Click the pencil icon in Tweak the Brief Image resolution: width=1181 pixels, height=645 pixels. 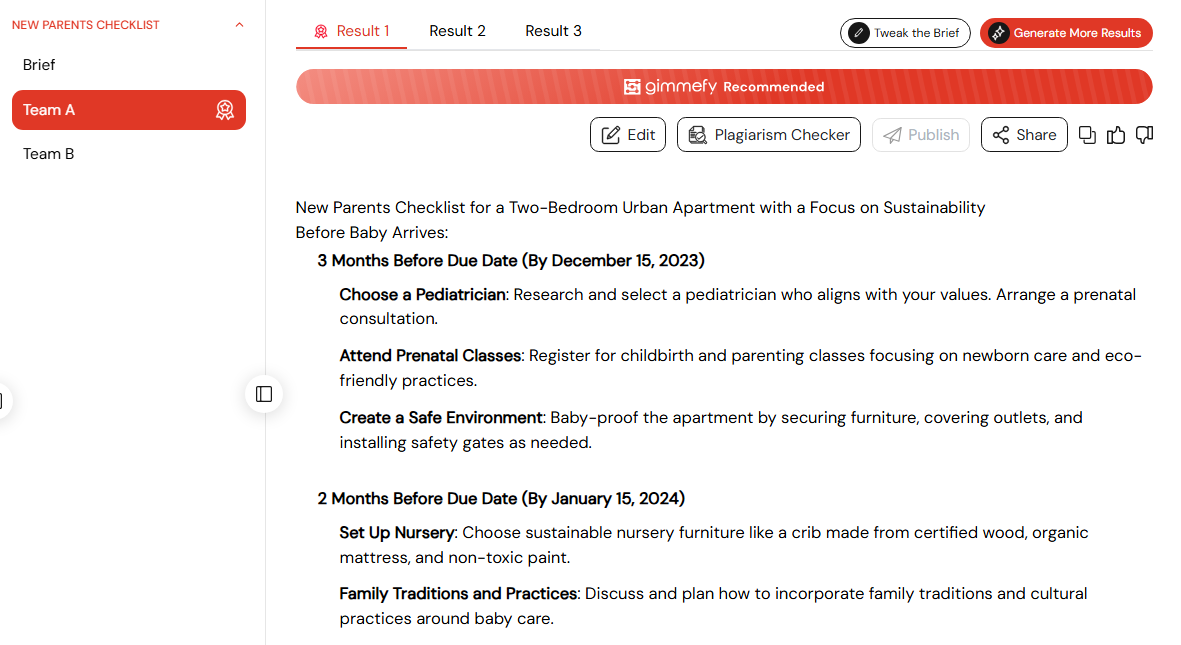(859, 33)
